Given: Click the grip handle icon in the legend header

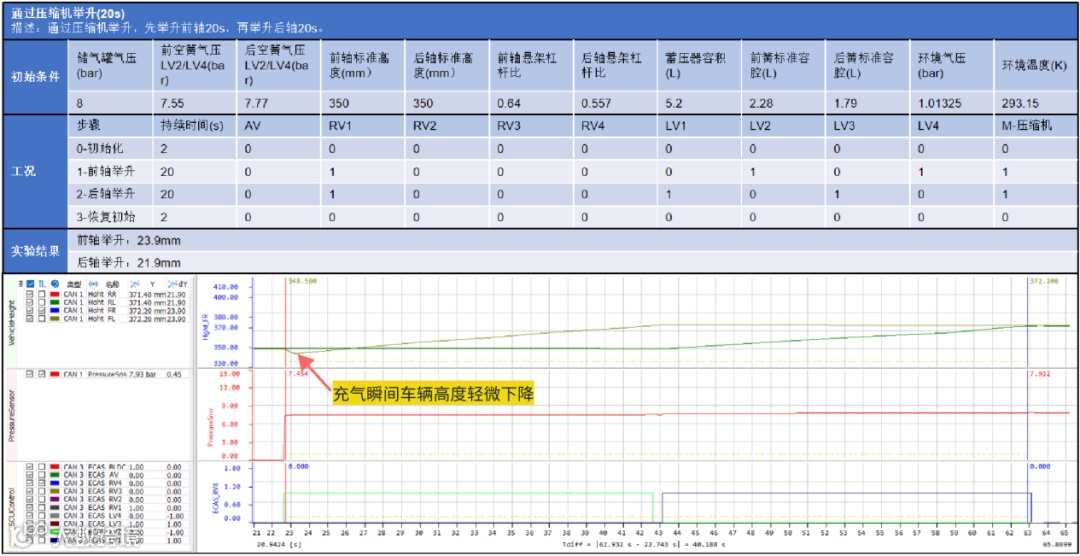Looking at the screenshot, I should click(x=21, y=284).
